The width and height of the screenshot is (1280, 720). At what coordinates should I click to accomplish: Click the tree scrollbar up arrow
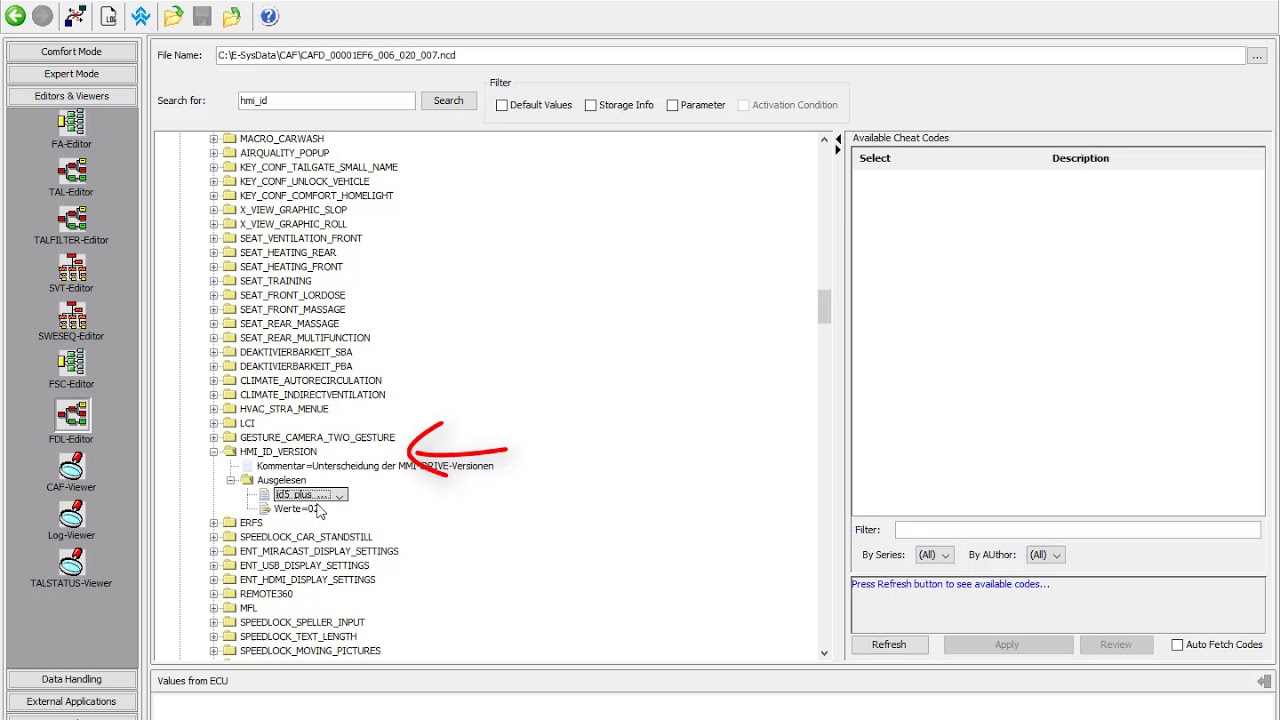pyautogui.click(x=824, y=139)
